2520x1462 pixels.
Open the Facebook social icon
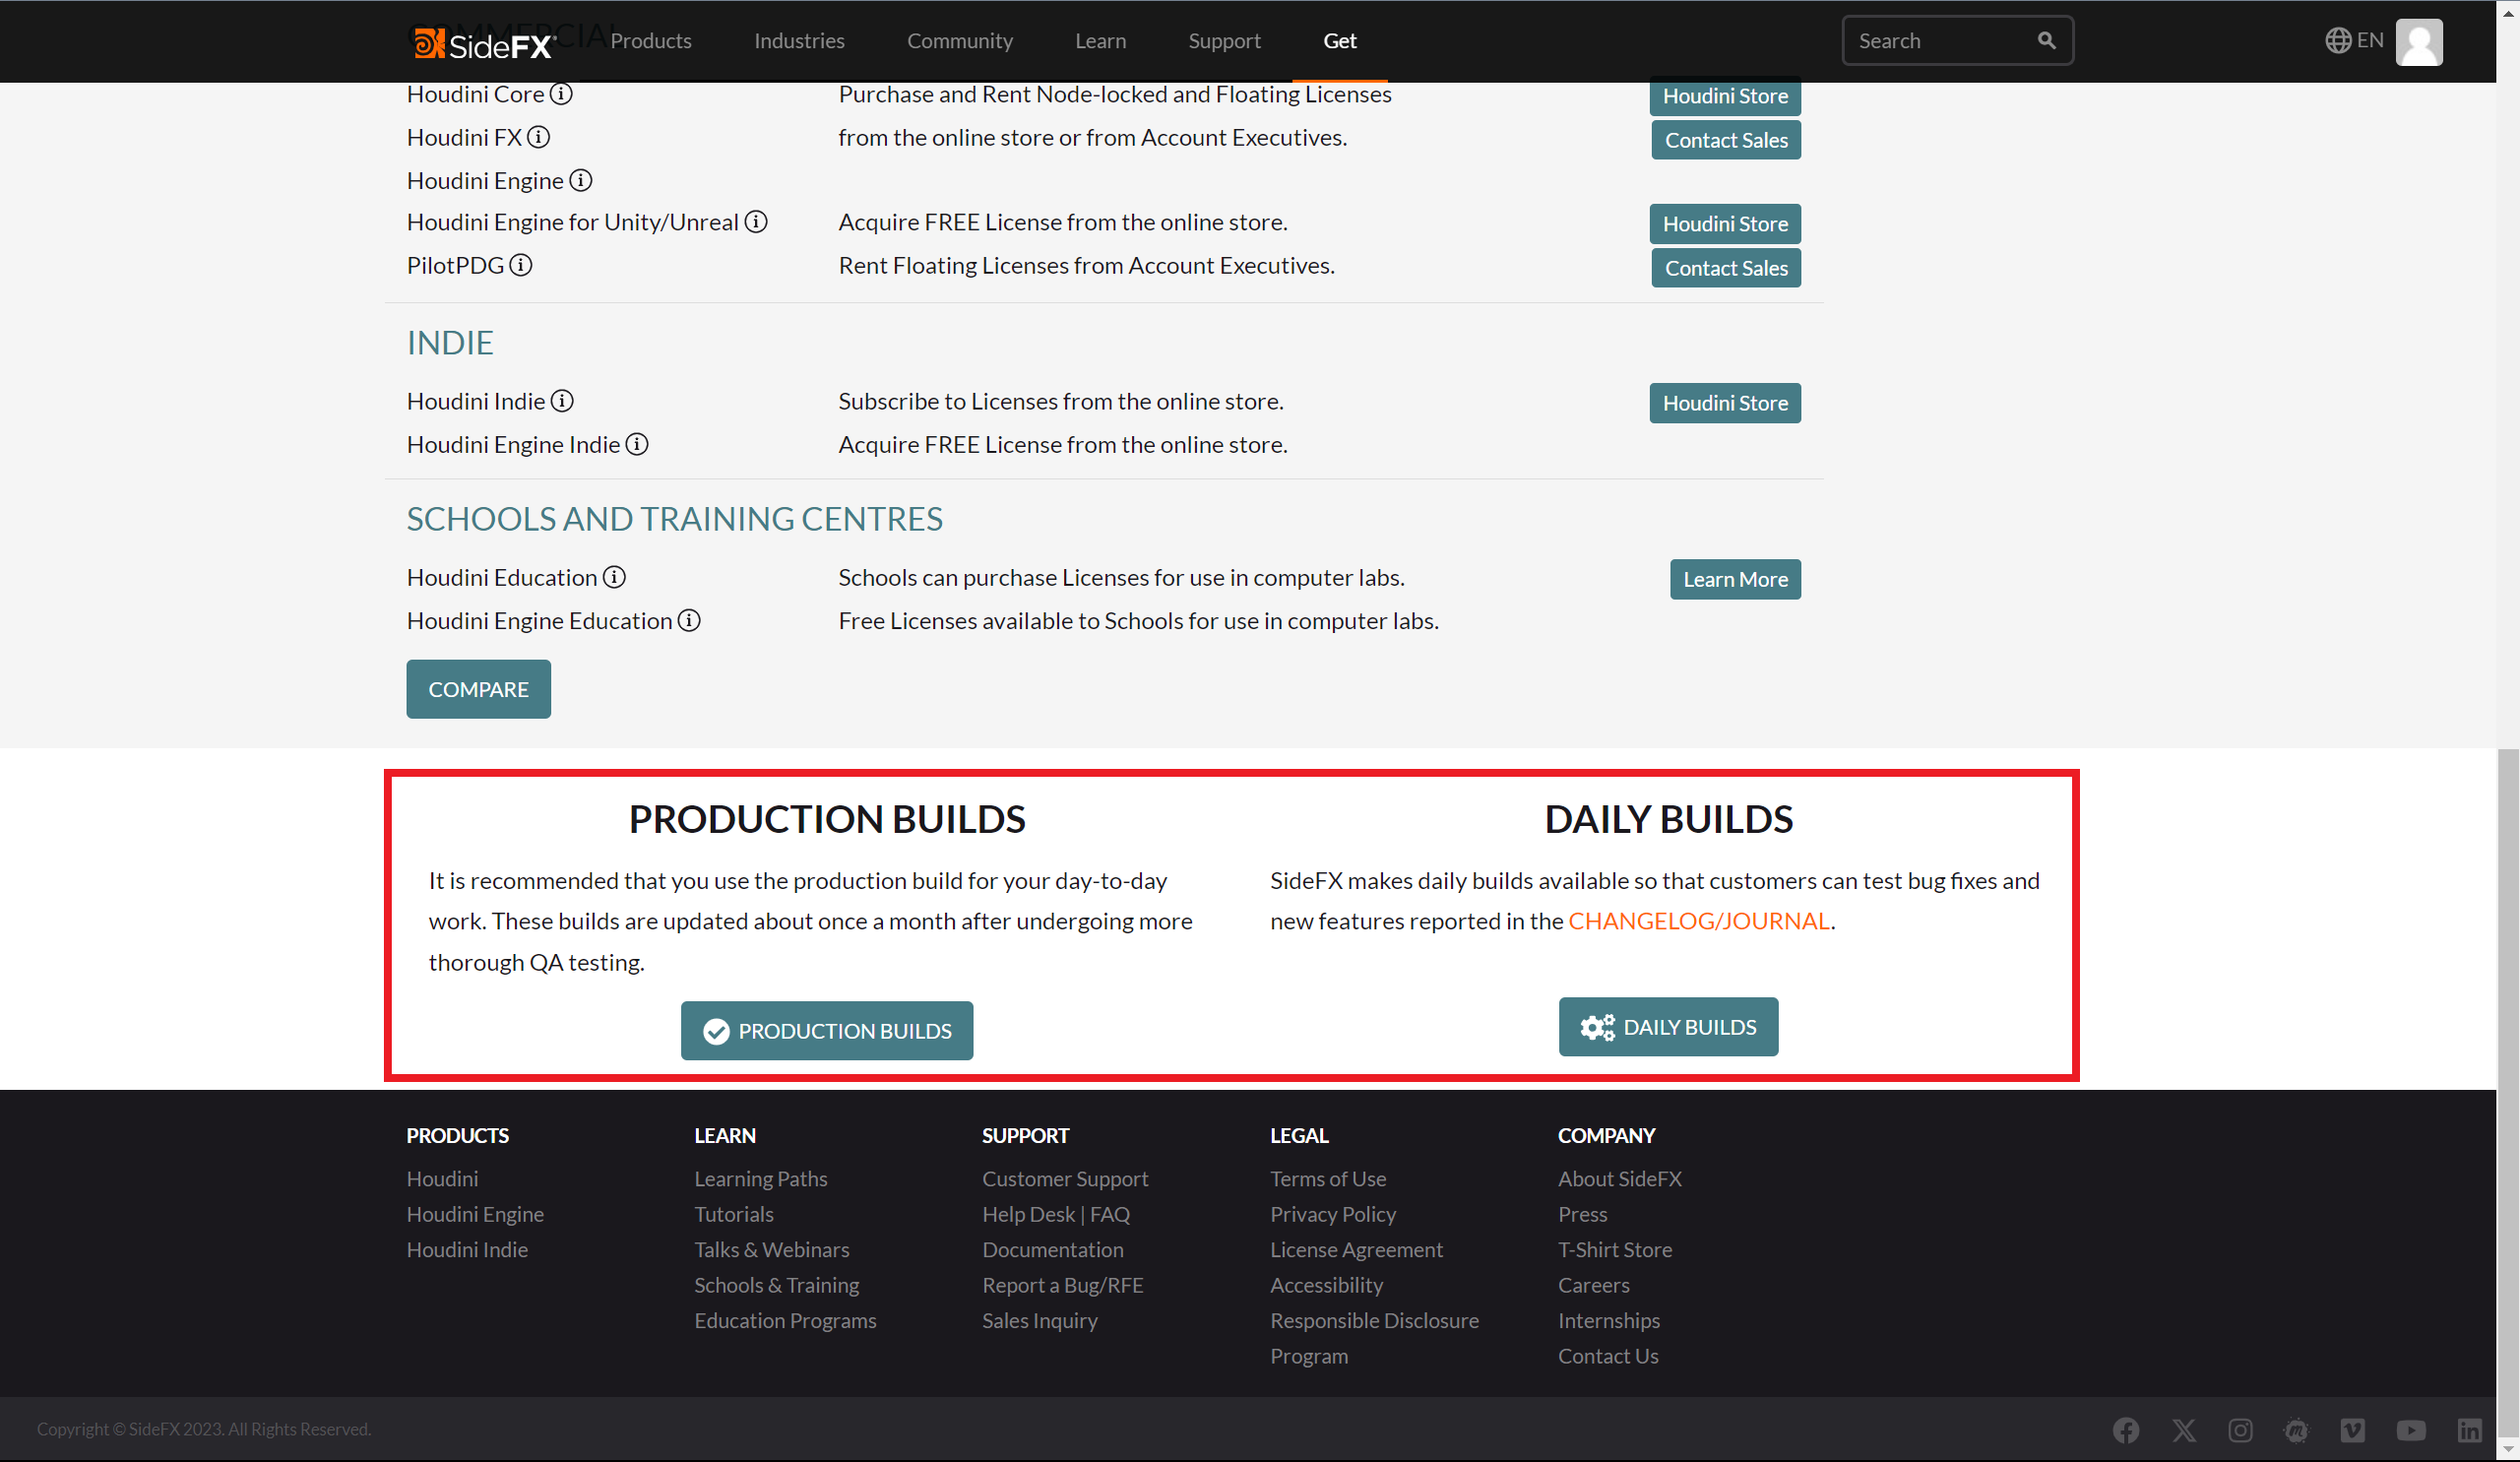click(x=2126, y=1430)
